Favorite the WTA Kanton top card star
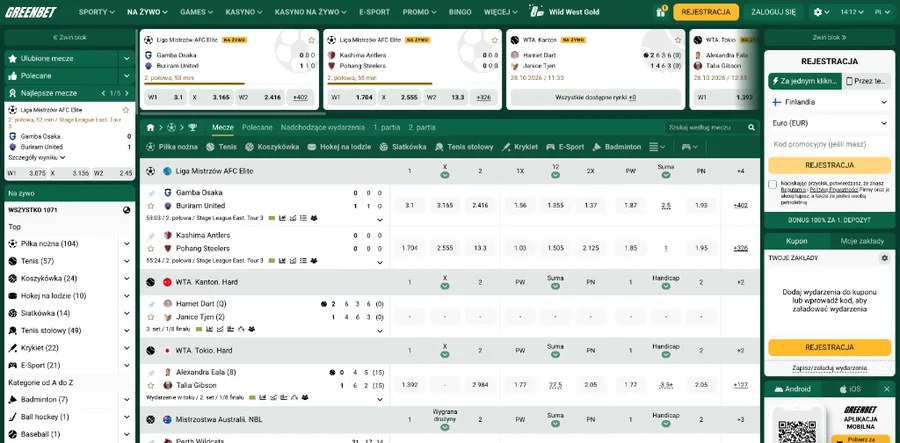This screenshot has height=443, width=900. [678, 40]
